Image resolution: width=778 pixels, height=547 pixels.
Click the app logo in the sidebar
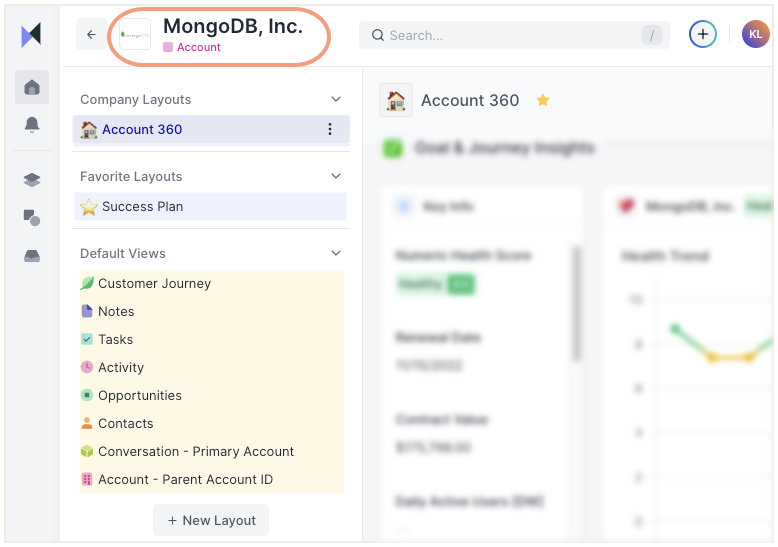coord(31,35)
